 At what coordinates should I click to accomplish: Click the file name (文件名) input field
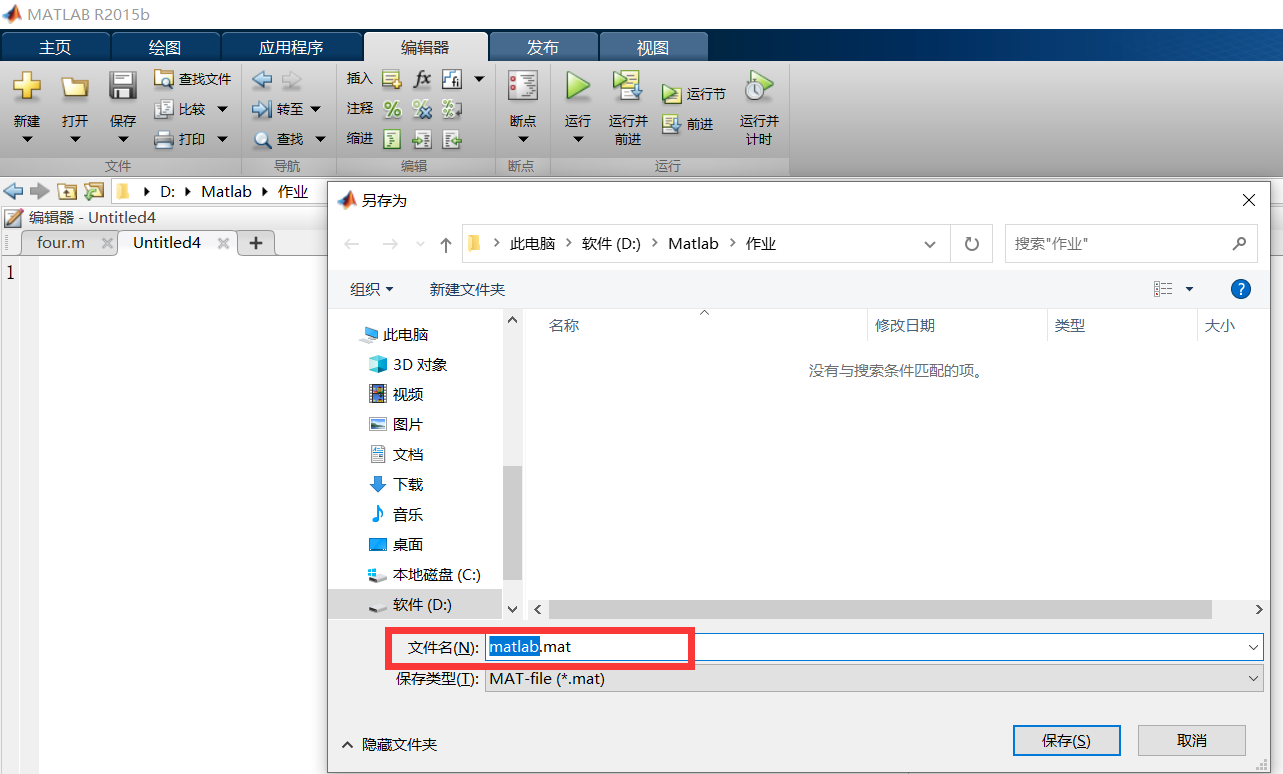point(875,647)
